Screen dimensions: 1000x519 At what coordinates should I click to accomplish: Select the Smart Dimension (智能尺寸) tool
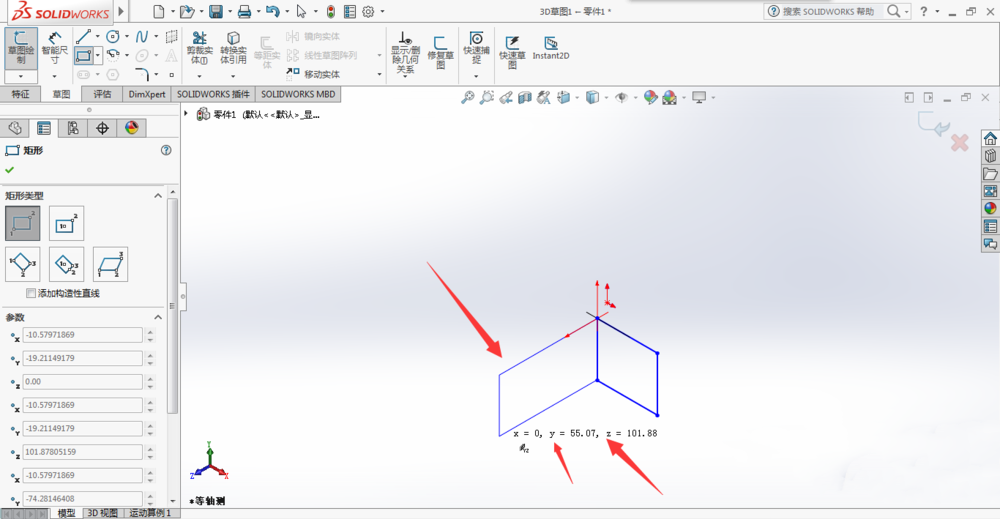coord(54,47)
